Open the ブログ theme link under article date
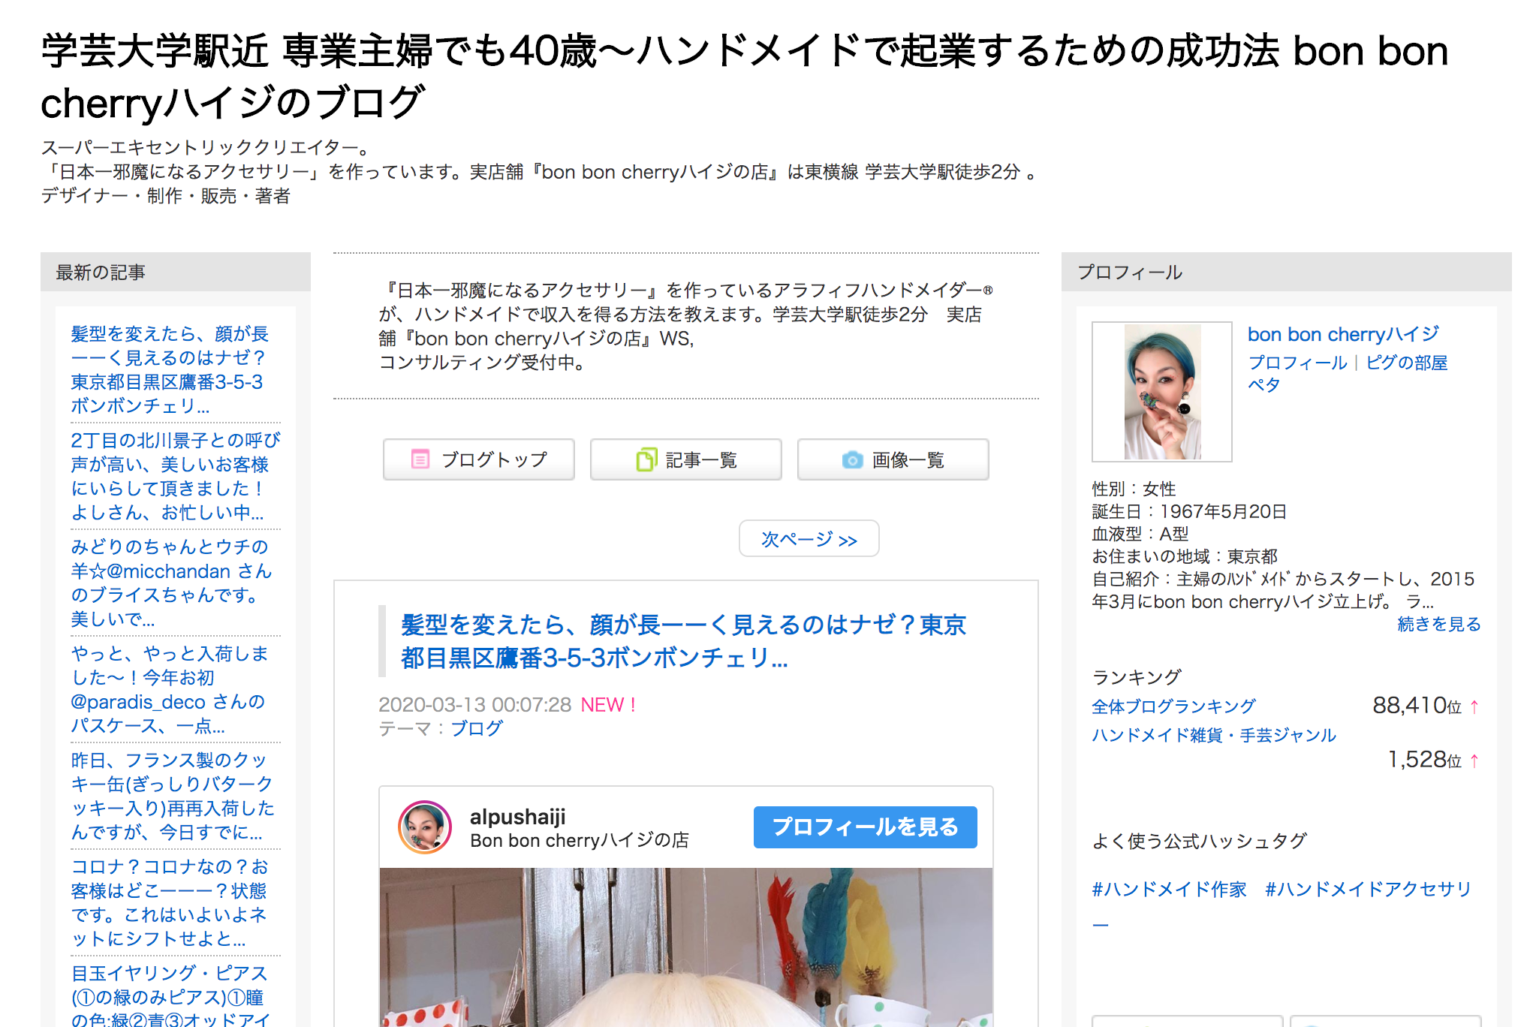Screen dimensions: 1536x1027 coord(477,729)
